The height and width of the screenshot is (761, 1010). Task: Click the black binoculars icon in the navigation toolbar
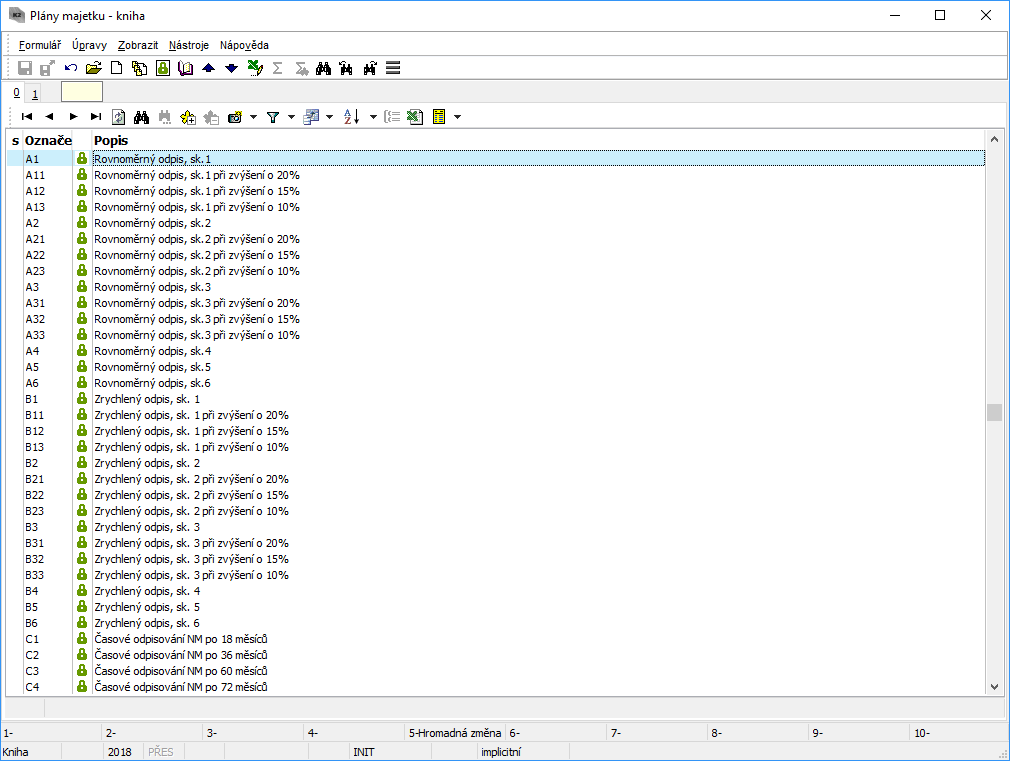click(142, 117)
